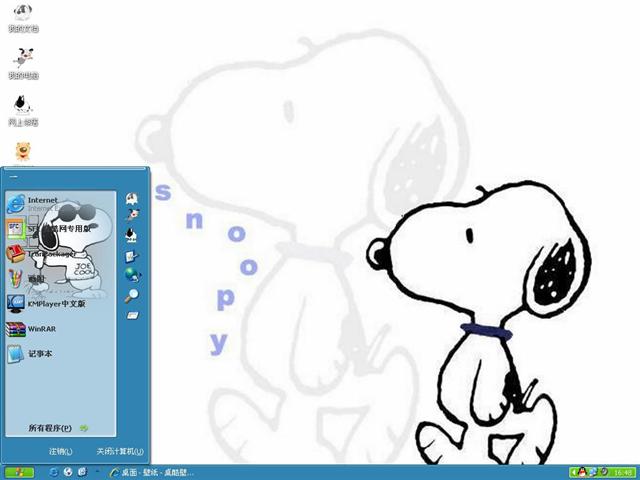Open Notepad (记事本) from start menu

(61, 354)
